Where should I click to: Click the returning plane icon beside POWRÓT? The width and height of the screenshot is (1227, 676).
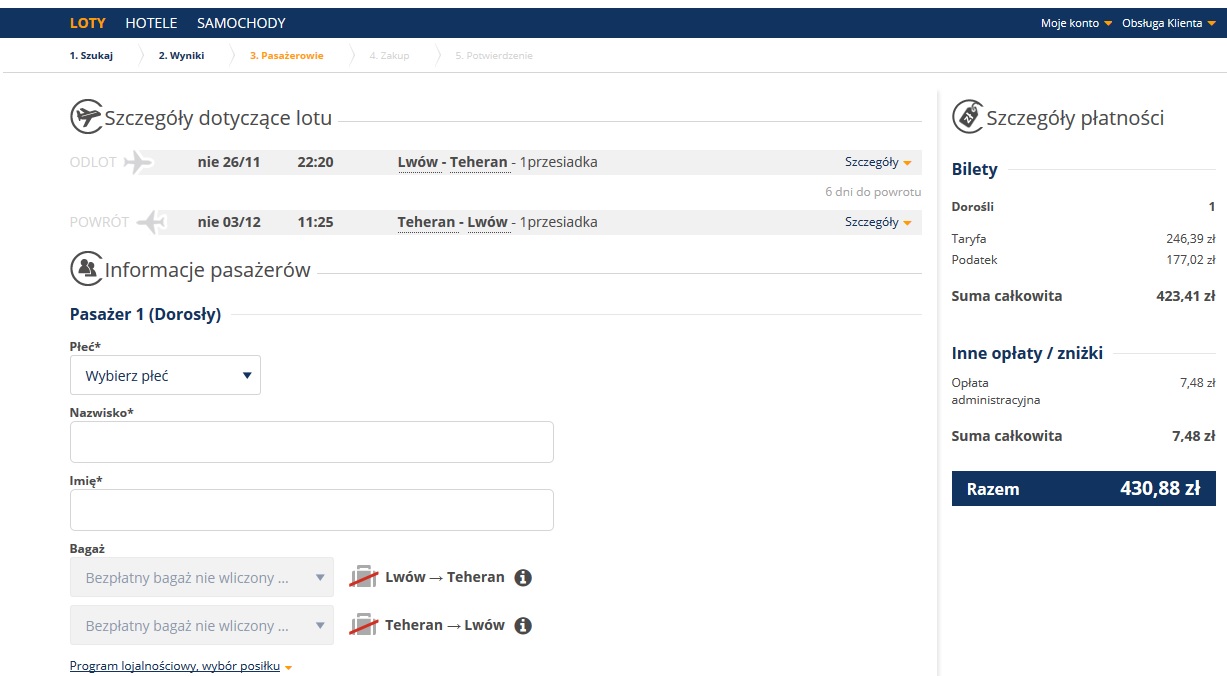click(x=150, y=222)
